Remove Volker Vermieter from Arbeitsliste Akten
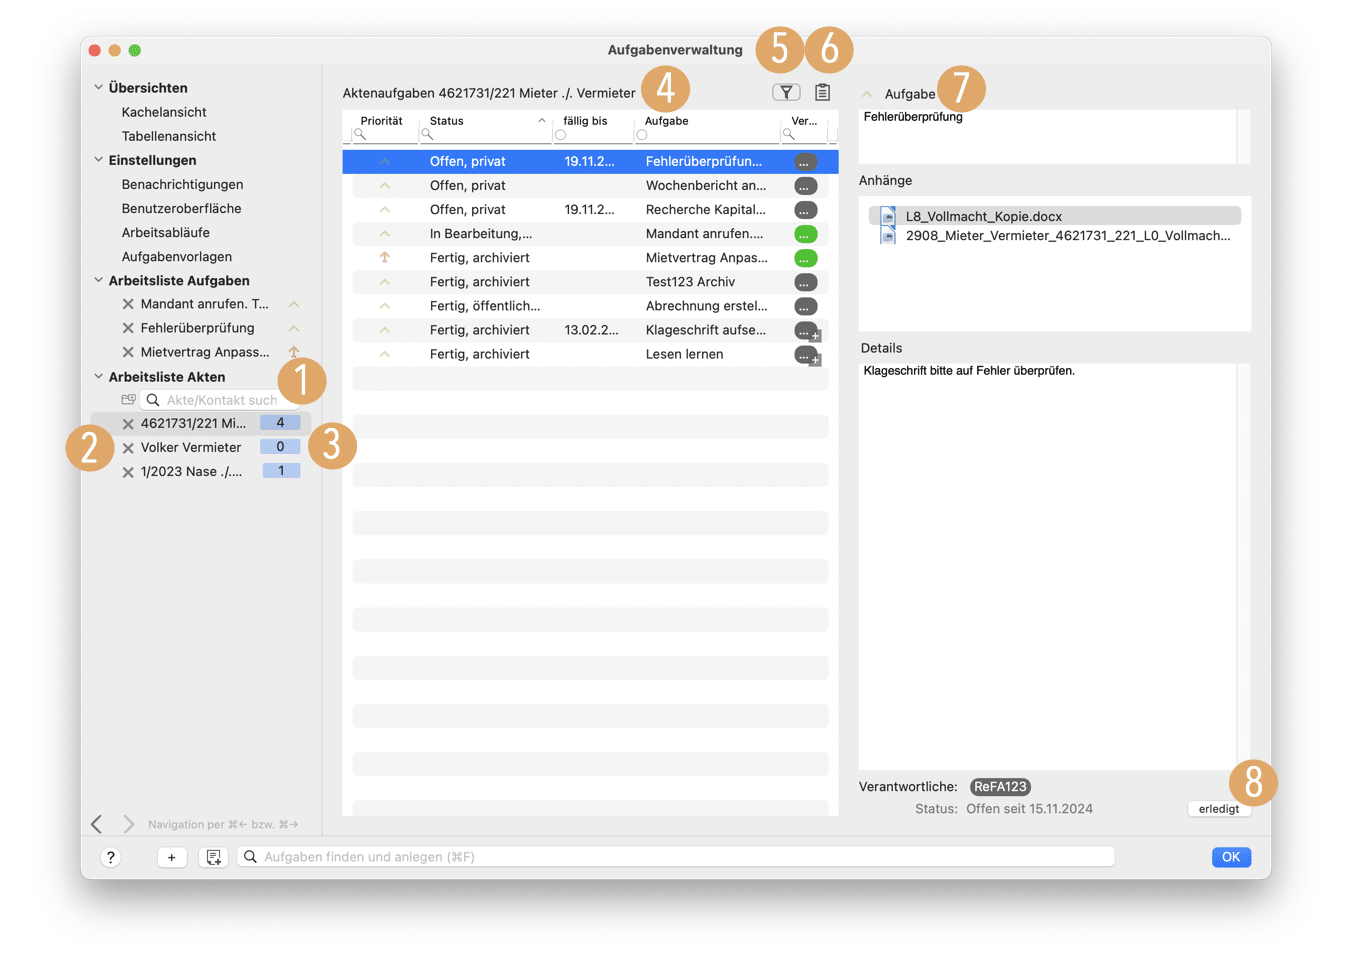This screenshot has width=1354, height=954. [128, 448]
